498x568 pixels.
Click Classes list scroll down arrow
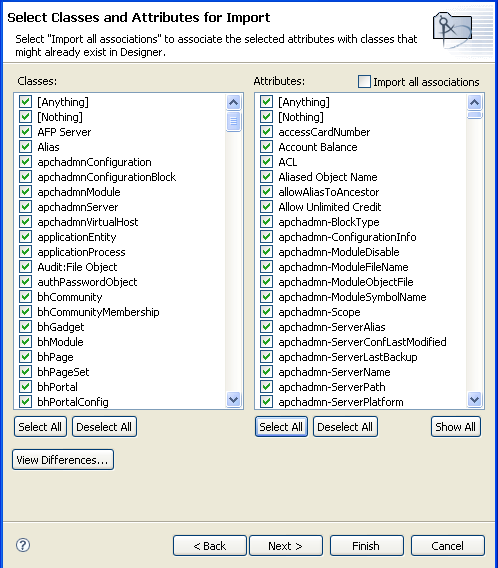point(234,399)
